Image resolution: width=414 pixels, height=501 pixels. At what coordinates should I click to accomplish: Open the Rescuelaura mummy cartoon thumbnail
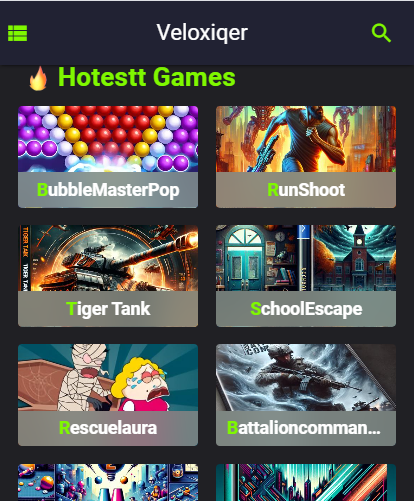pos(108,377)
